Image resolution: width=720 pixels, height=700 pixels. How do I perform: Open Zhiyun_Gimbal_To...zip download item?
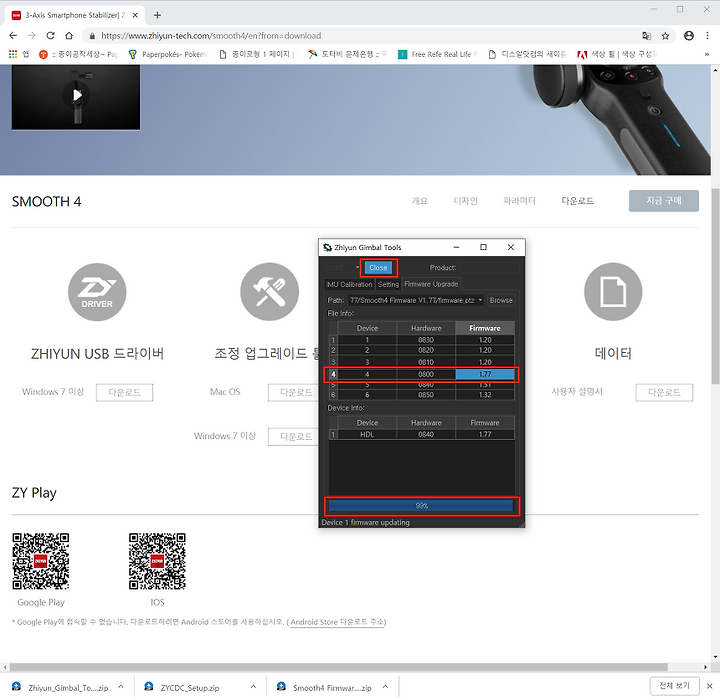pos(62,688)
